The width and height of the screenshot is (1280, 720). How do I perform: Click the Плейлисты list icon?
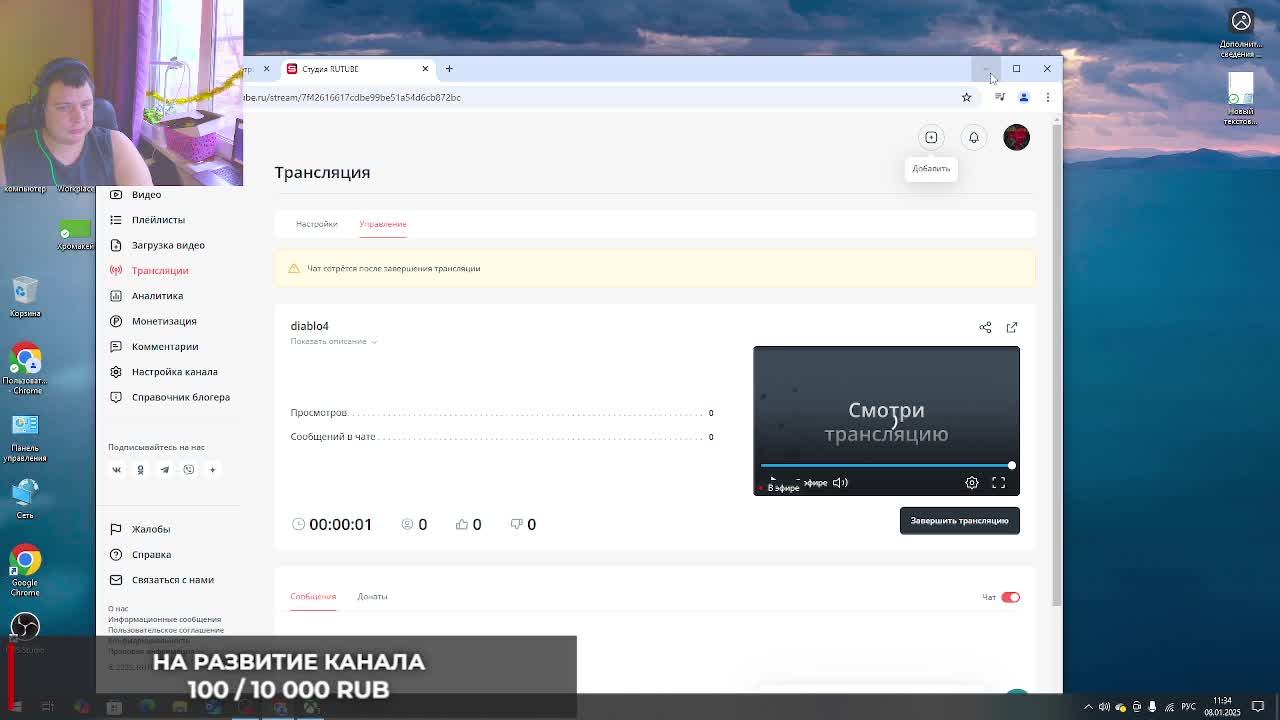[116, 220]
